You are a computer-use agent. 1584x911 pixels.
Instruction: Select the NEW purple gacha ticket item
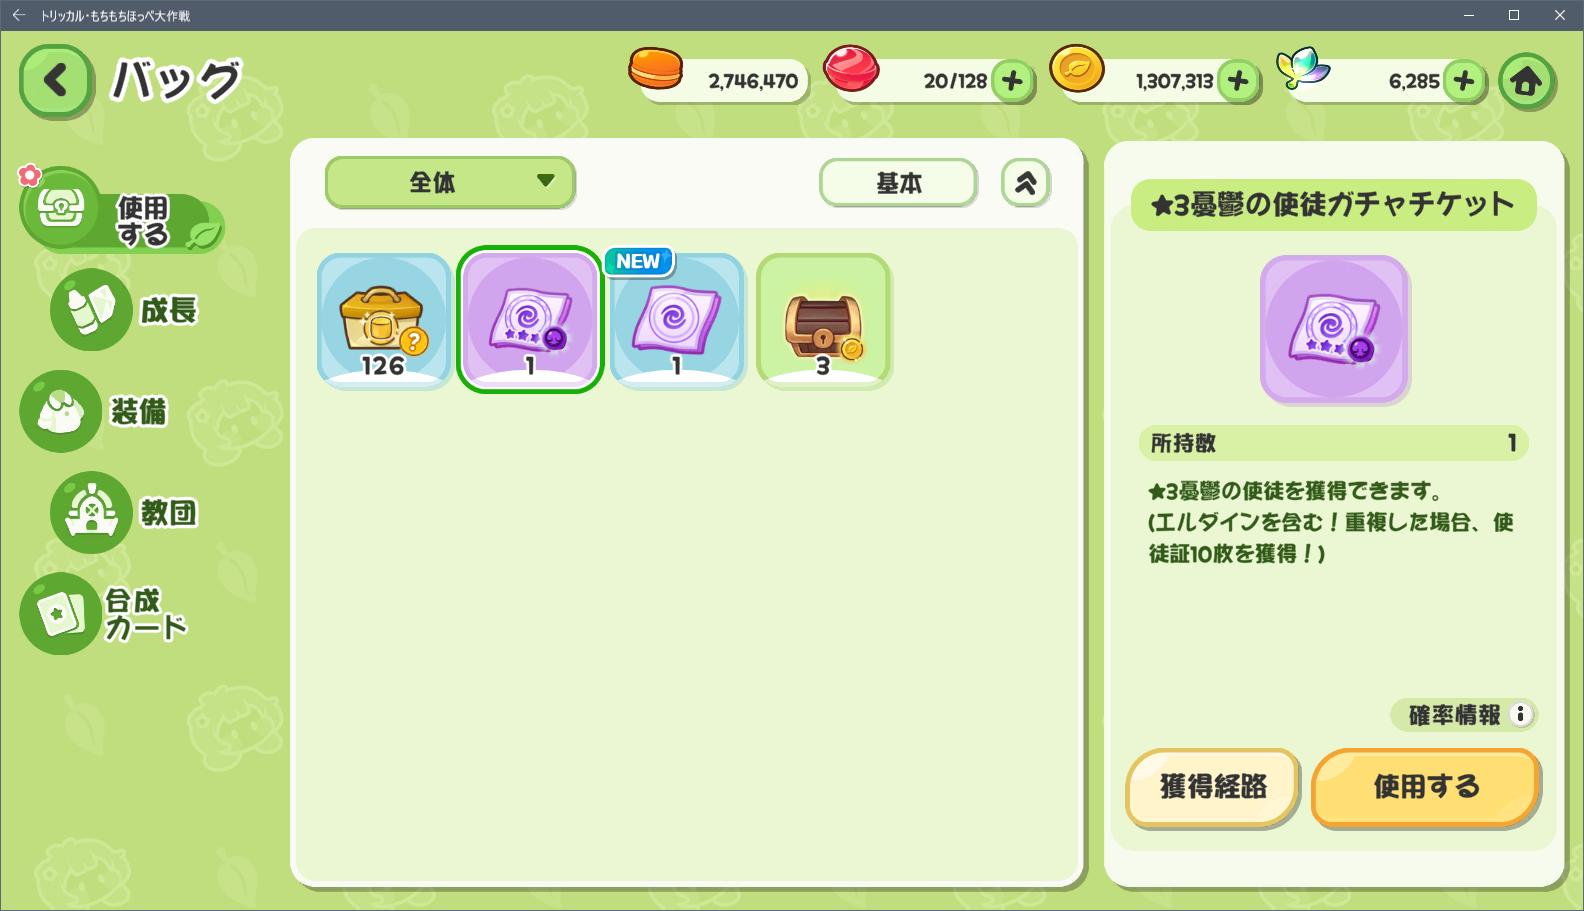point(677,320)
